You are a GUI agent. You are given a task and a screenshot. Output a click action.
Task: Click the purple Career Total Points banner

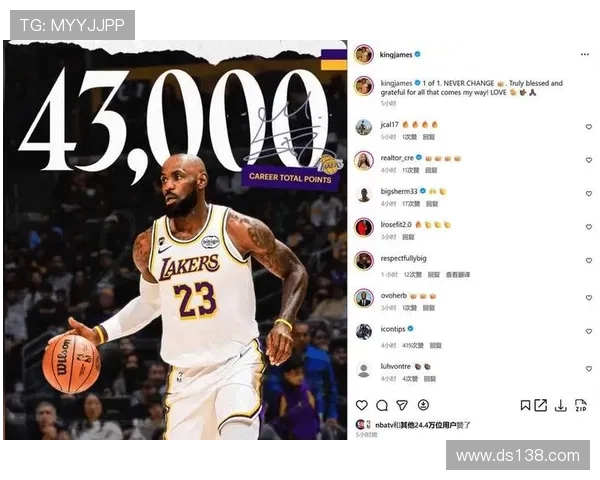(x=290, y=178)
